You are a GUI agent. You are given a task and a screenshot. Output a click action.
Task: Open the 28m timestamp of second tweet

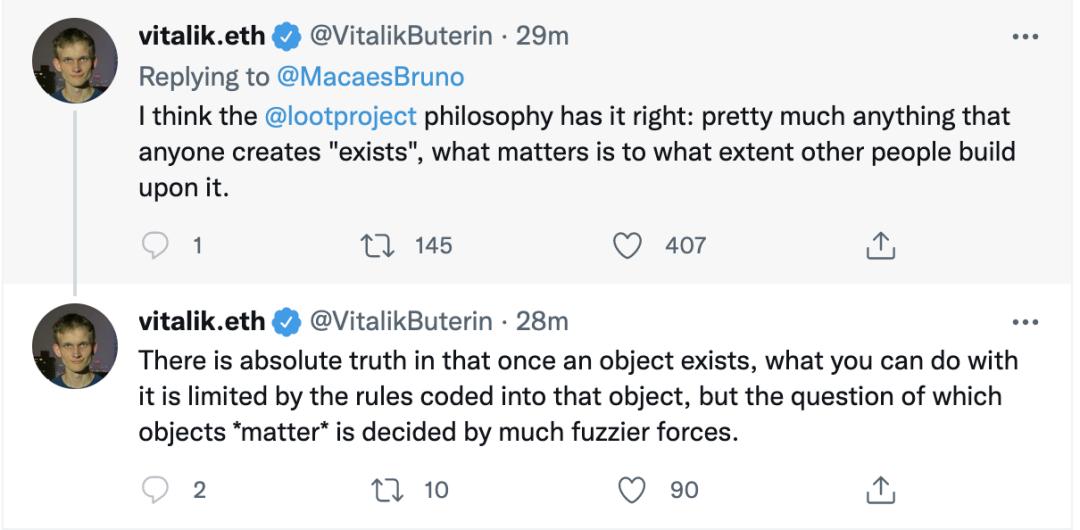coord(542,322)
